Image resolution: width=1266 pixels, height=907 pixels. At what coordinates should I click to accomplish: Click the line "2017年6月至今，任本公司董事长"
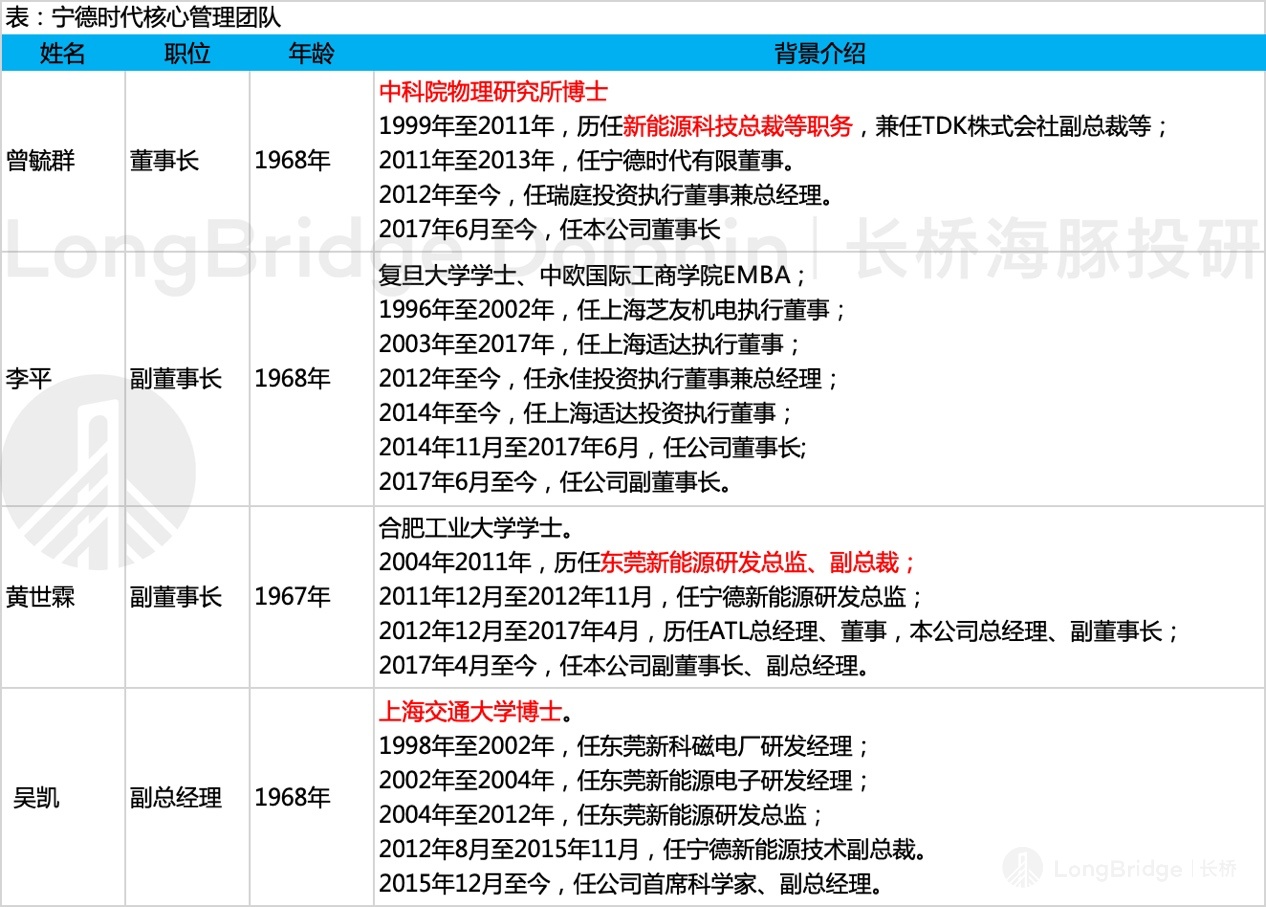click(550, 230)
